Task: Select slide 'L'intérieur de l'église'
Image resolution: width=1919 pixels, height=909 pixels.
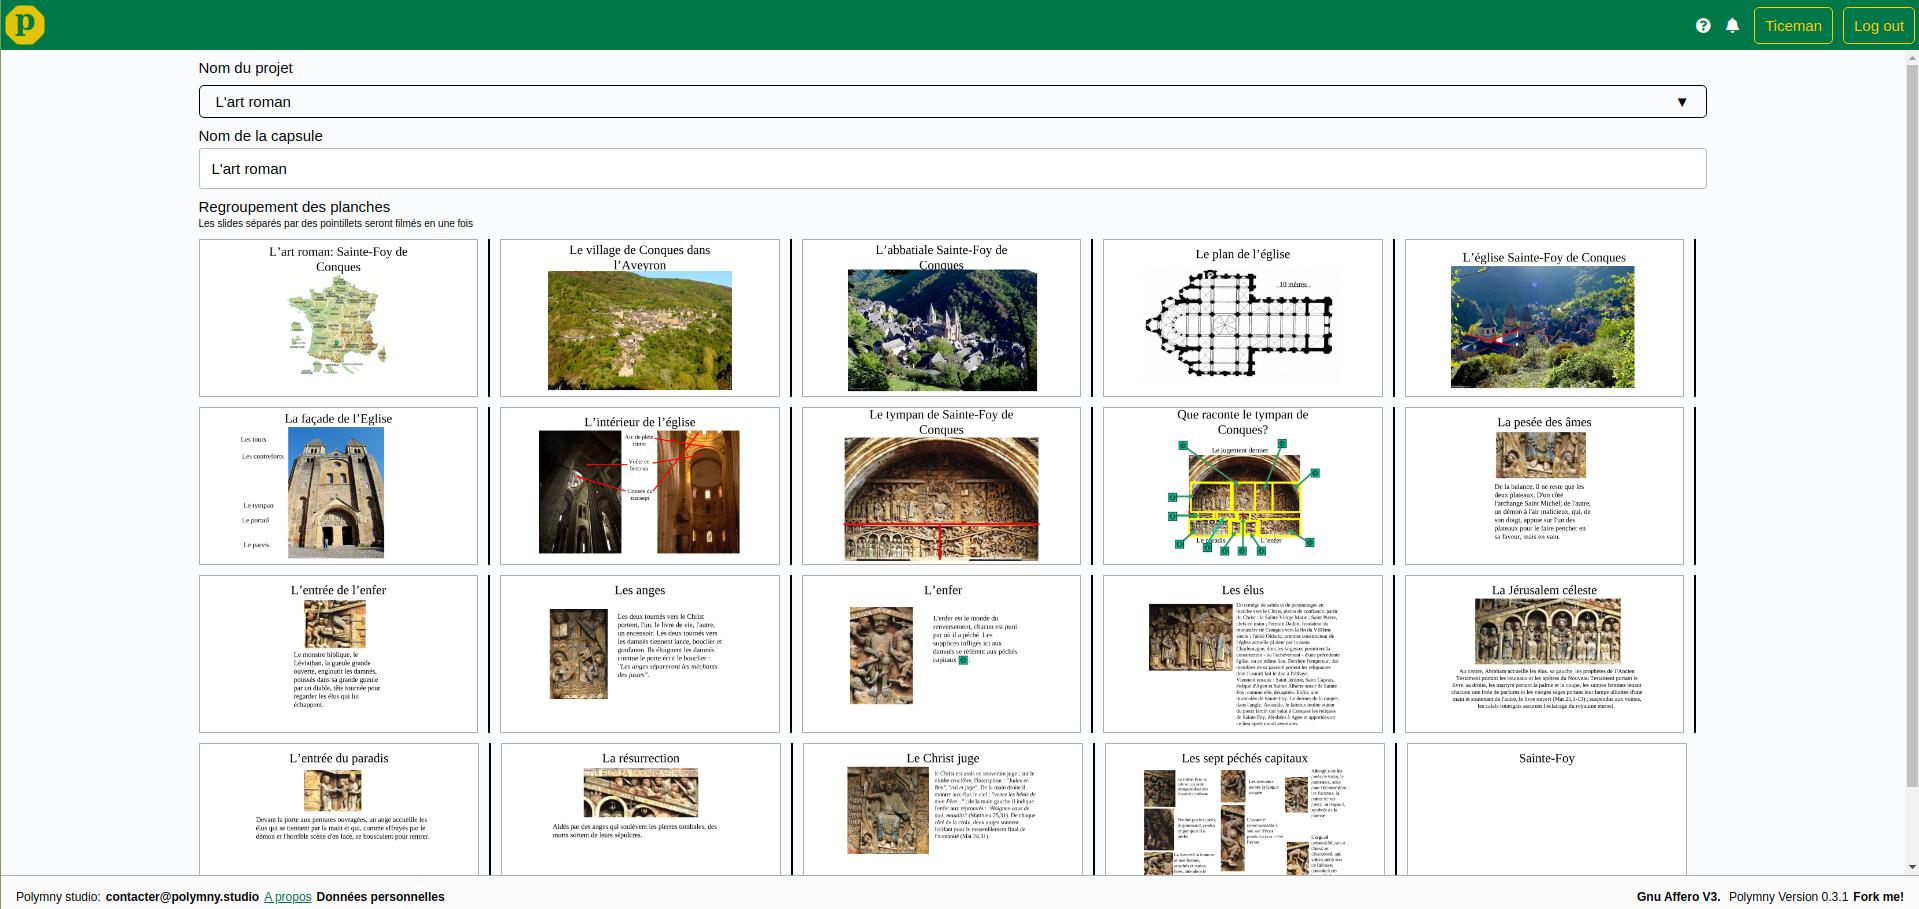Action: click(x=640, y=486)
